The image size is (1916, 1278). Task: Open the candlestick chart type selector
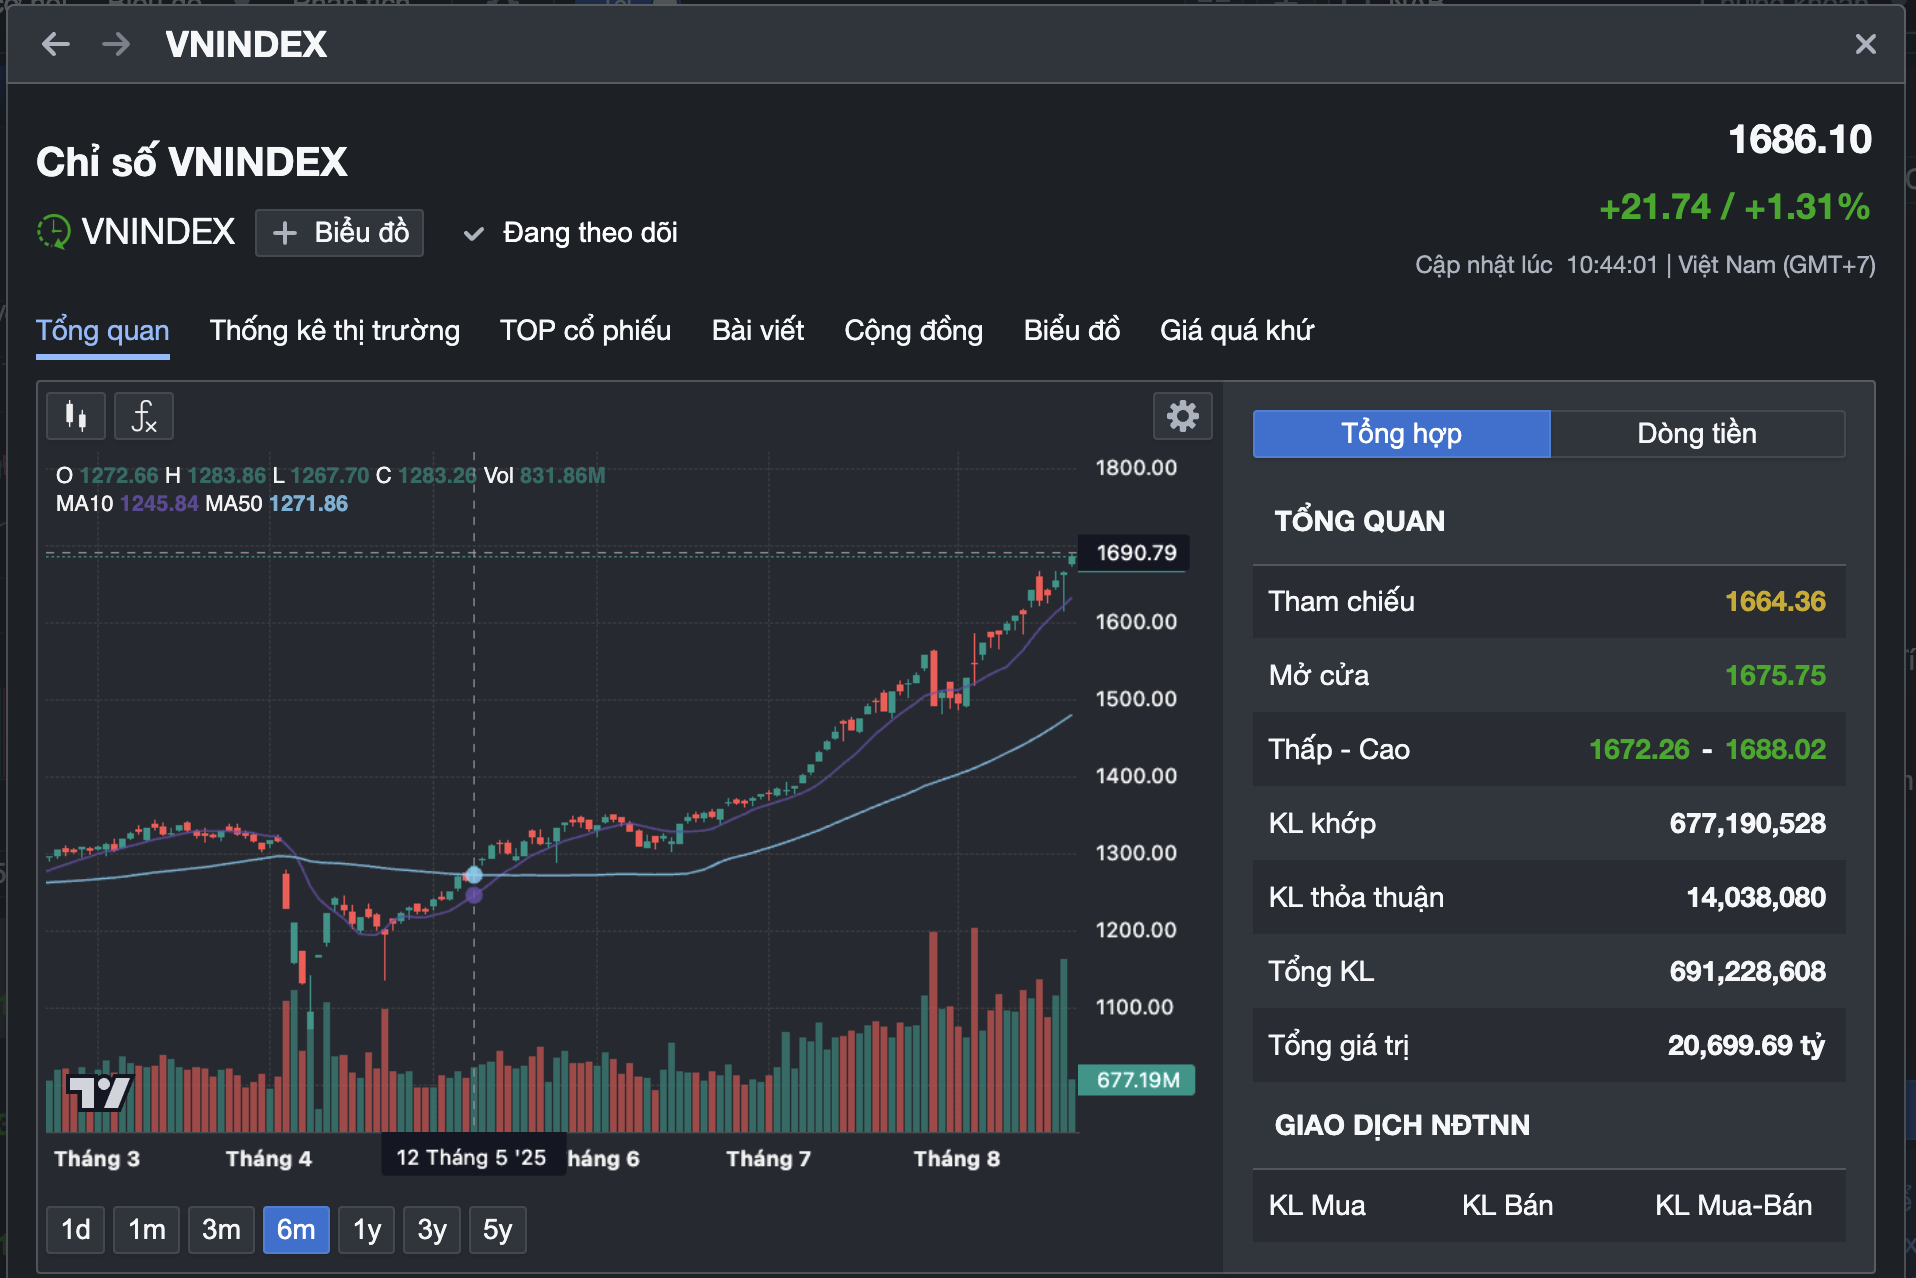point(76,416)
